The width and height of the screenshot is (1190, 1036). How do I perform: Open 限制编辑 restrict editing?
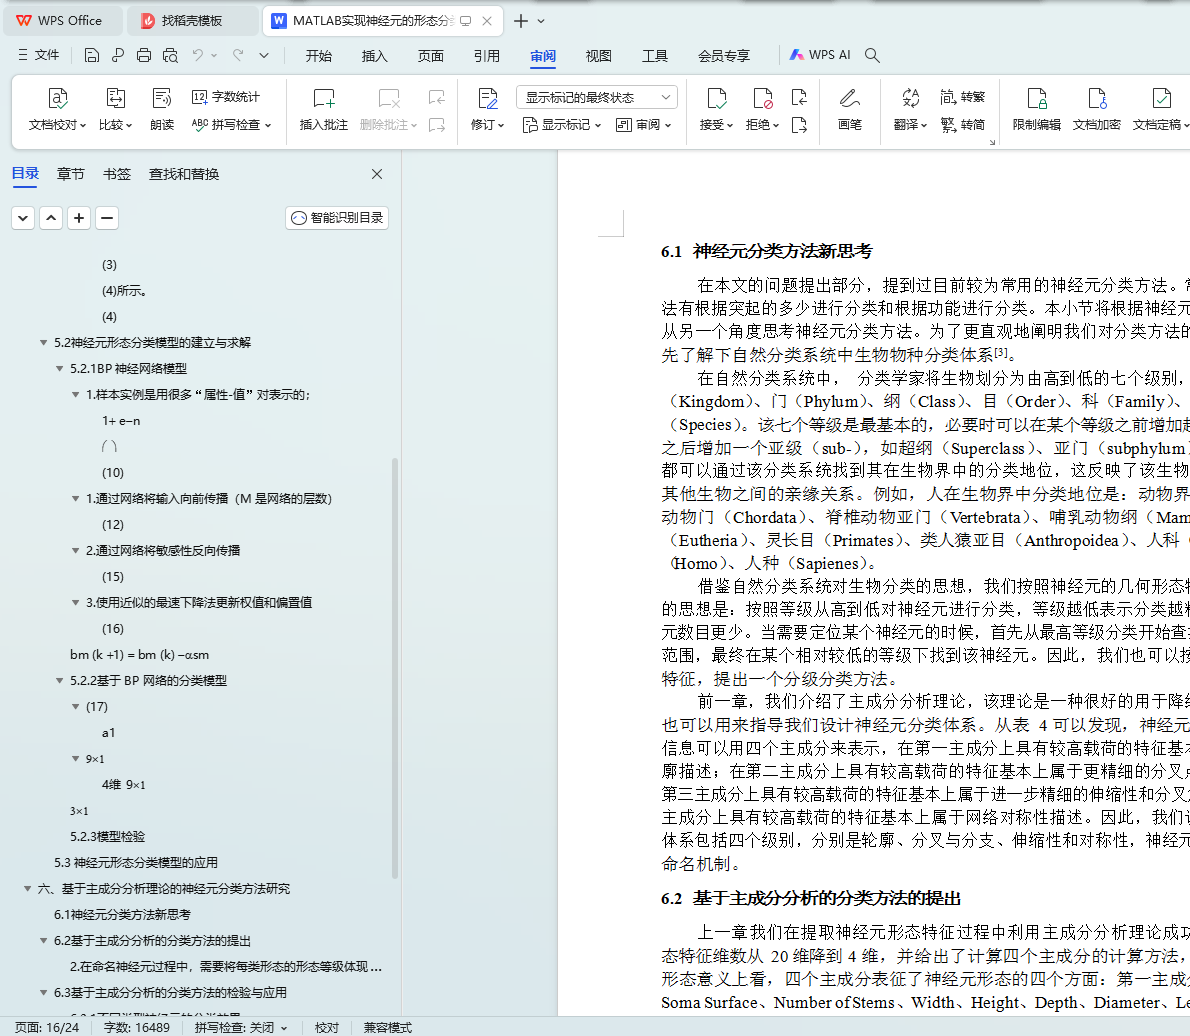click(x=1037, y=109)
